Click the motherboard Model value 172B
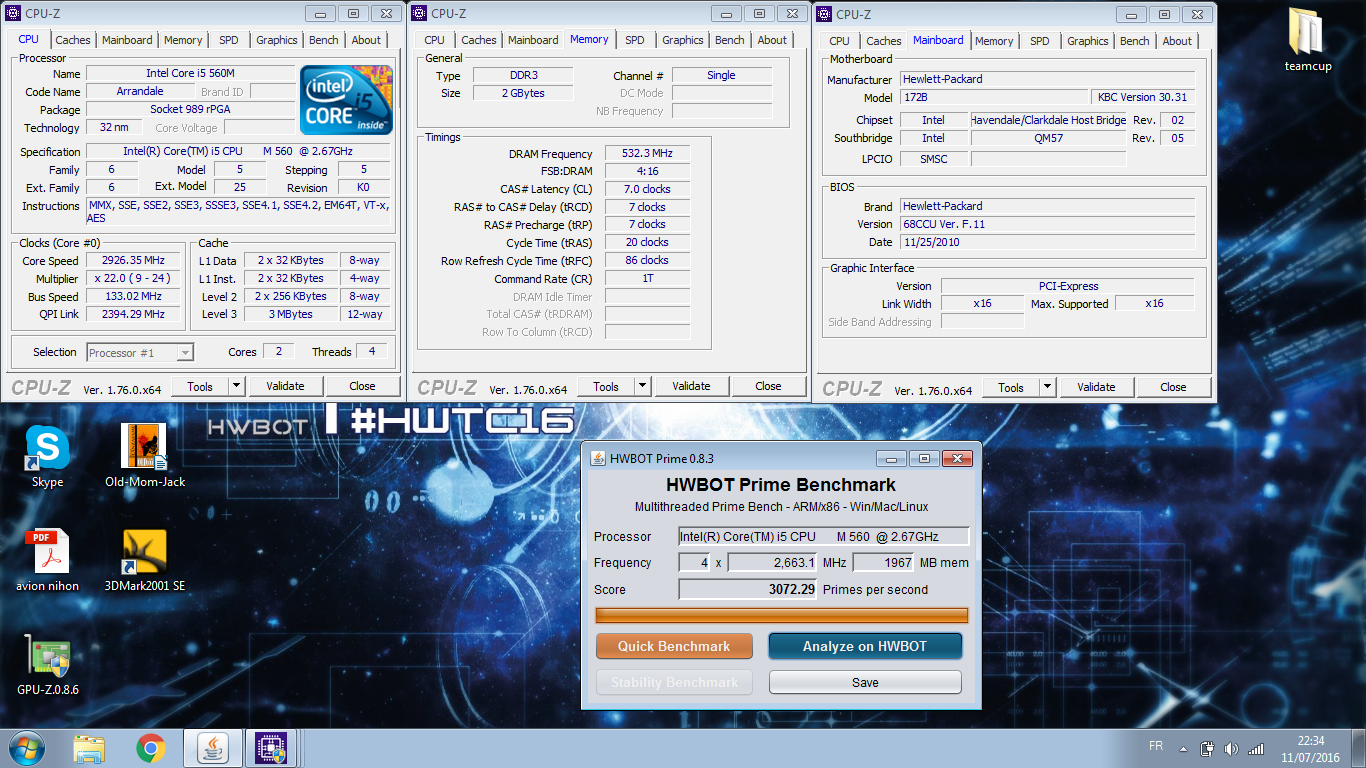Image resolution: width=1366 pixels, height=768 pixels. coord(994,97)
